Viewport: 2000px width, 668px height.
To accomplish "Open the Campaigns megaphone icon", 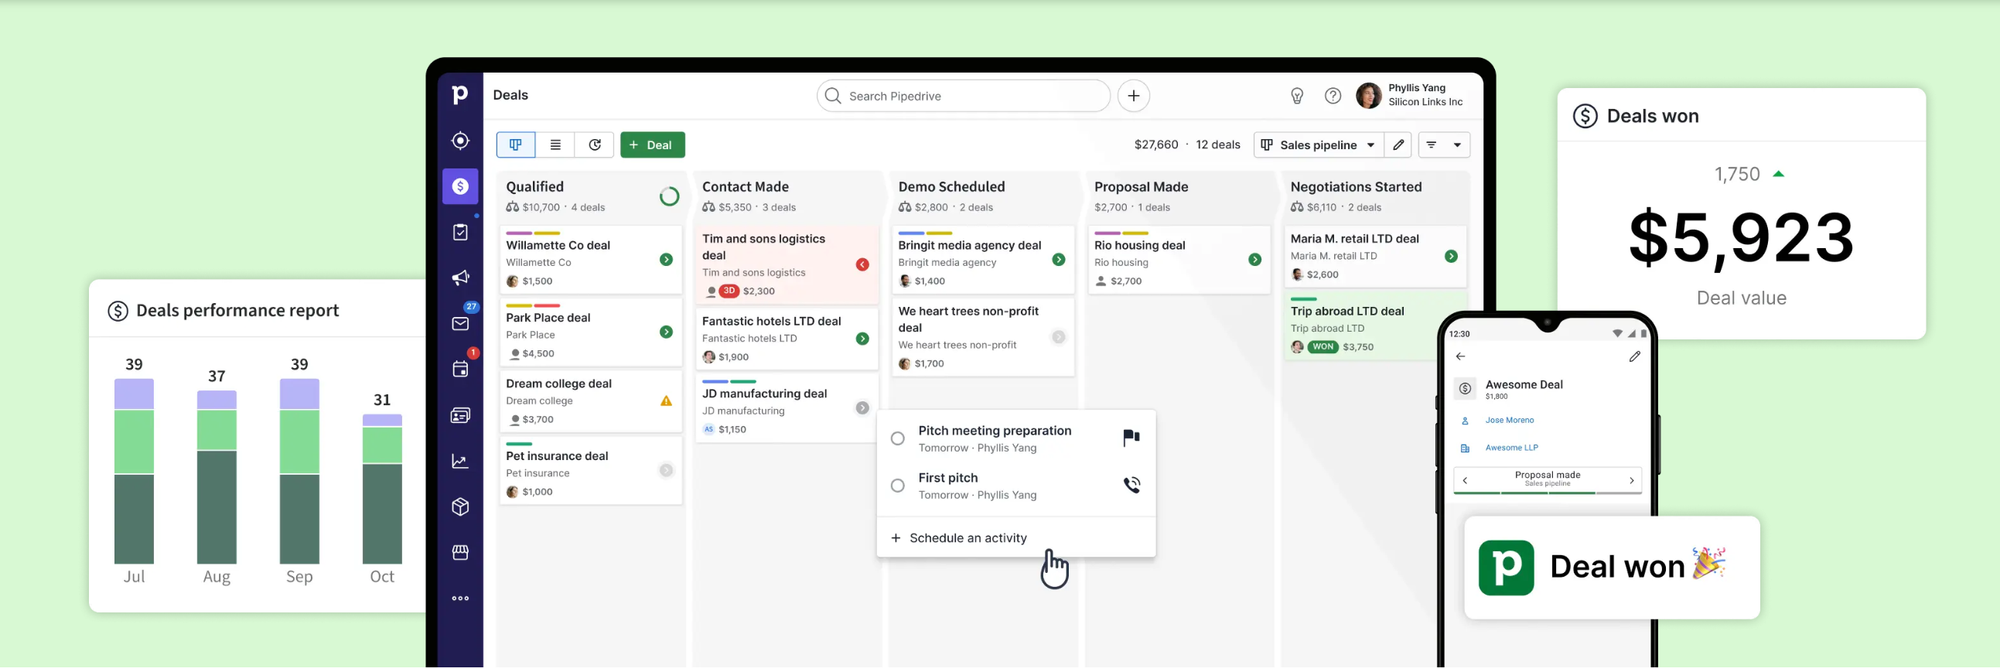I will pyautogui.click(x=460, y=278).
